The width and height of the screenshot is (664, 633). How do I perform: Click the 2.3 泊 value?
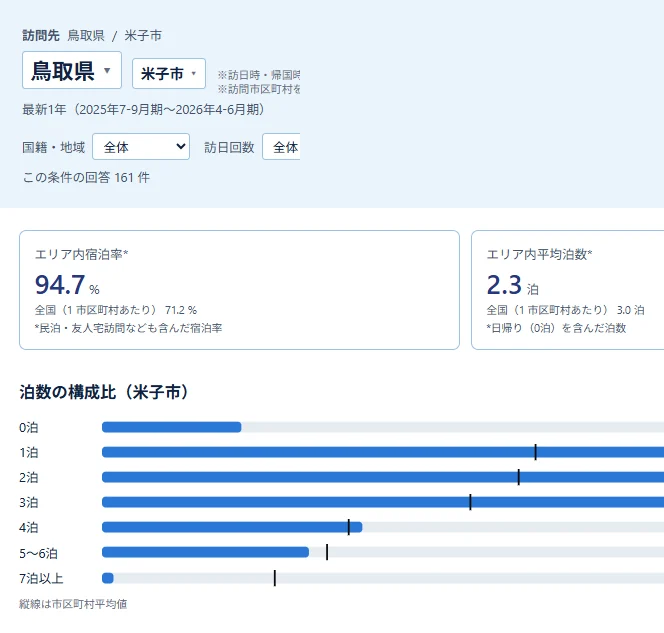coord(512,285)
